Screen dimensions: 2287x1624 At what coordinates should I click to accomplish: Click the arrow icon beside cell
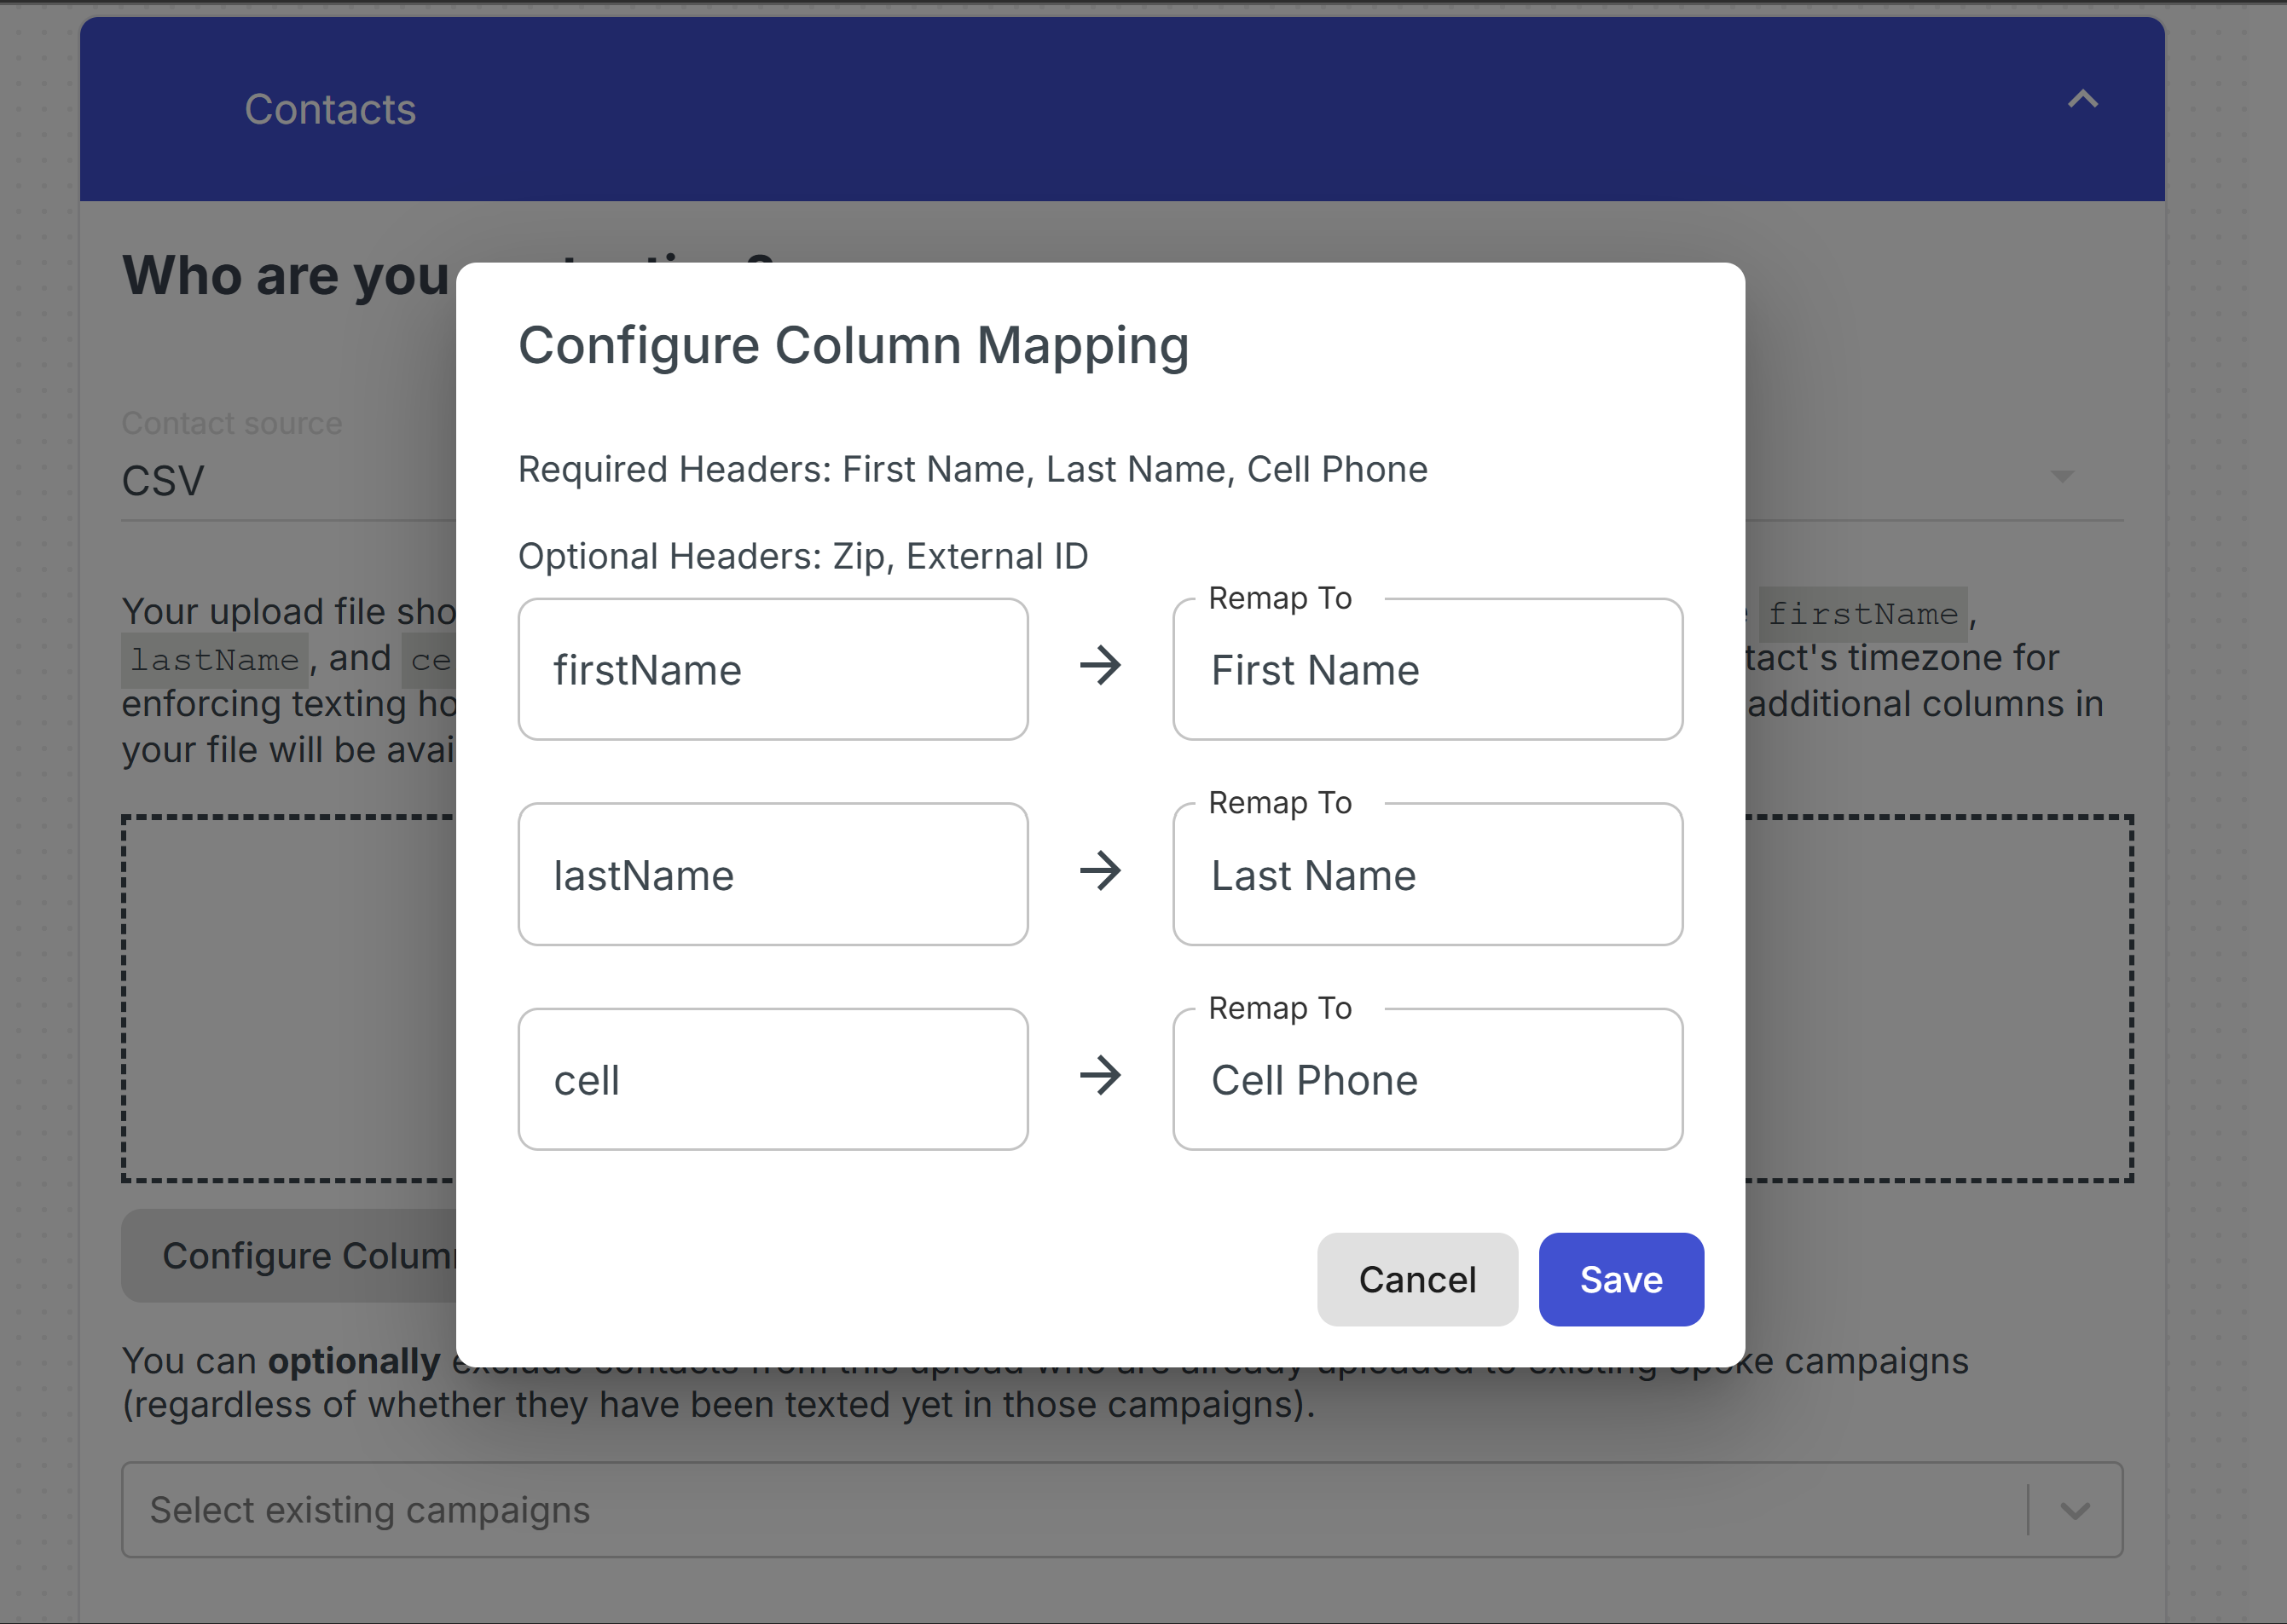point(1100,1076)
